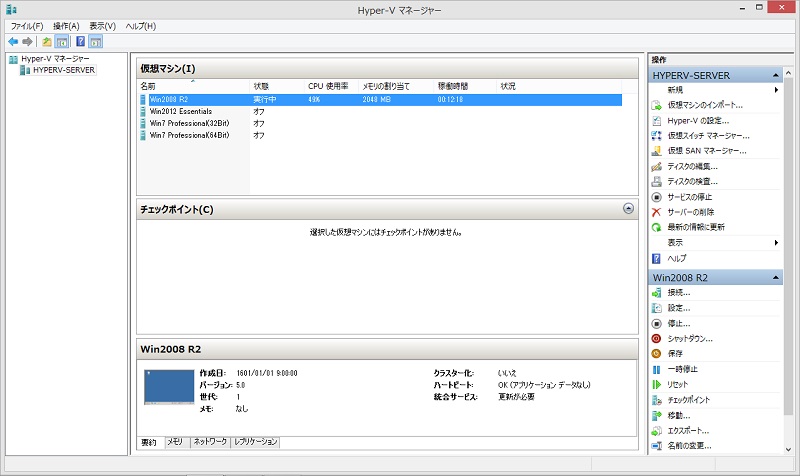Switch to the レプリケーション tab
Image resolution: width=800 pixels, height=476 pixels.
point(255,442)
